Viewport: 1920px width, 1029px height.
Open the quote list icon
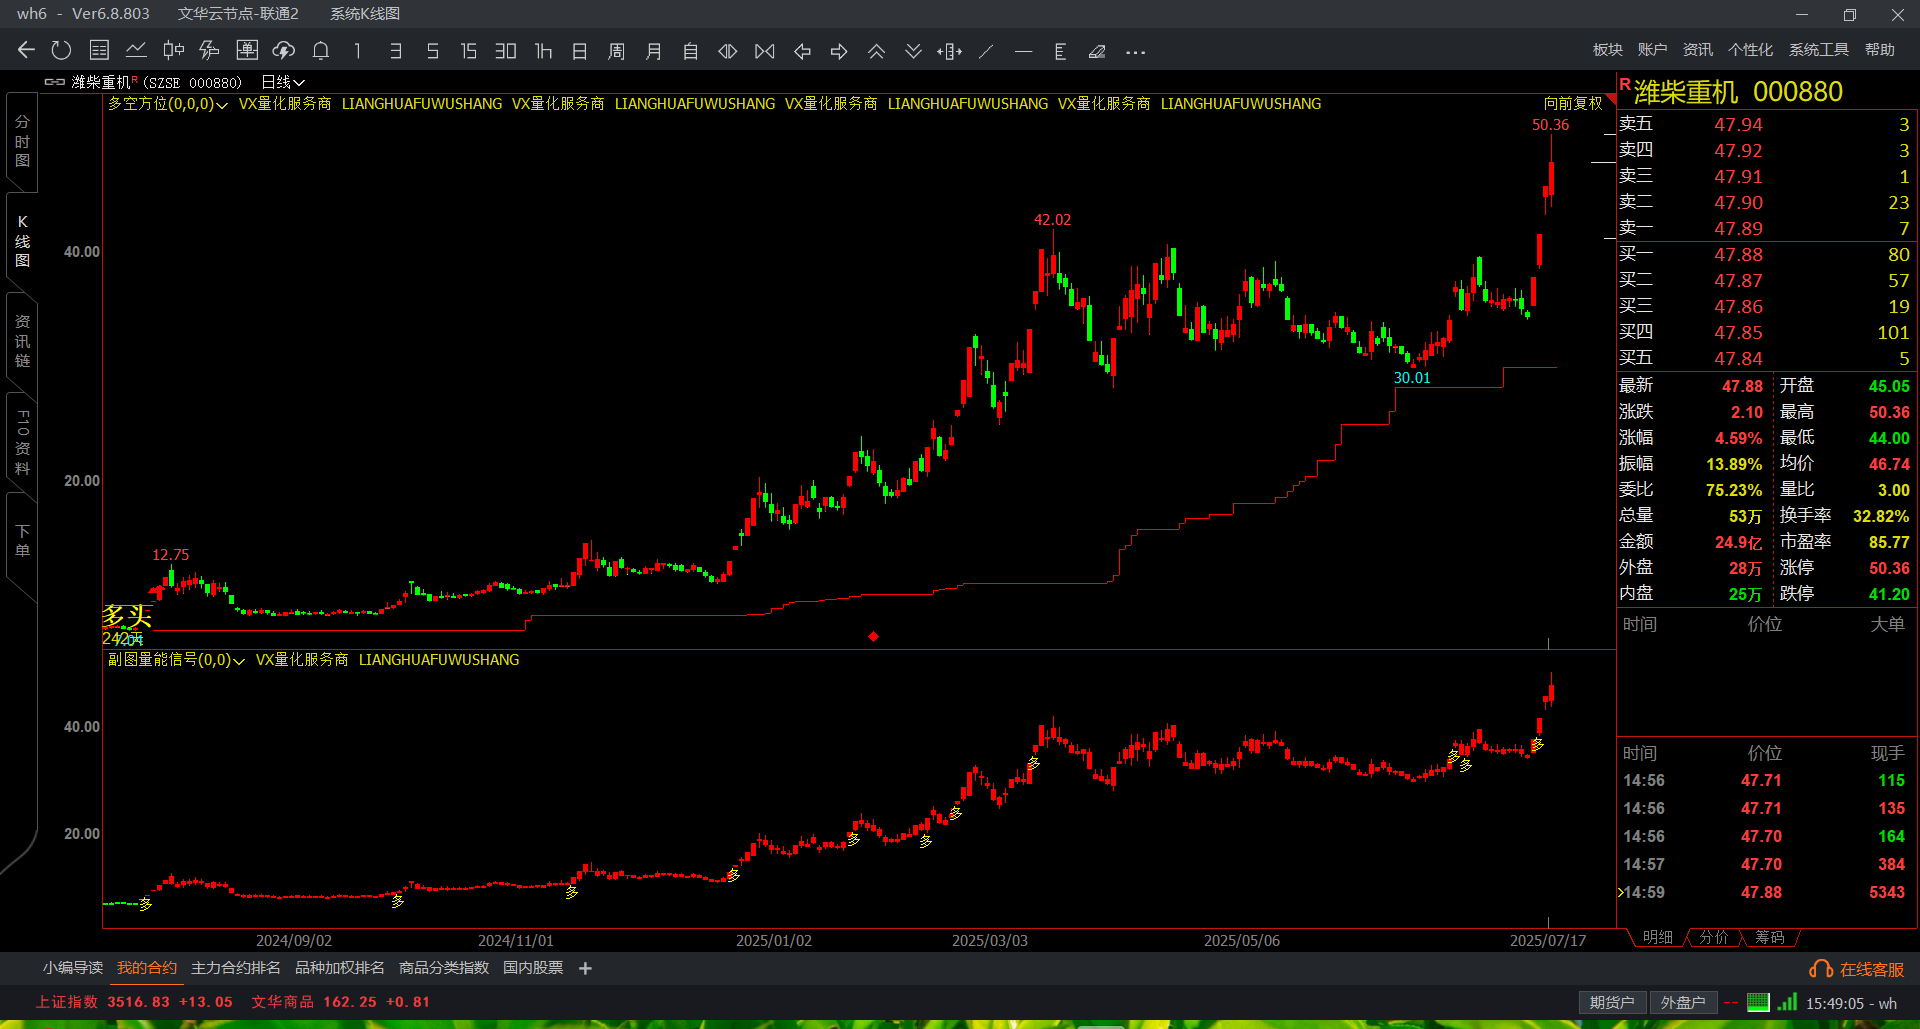click(x=99, y=50)
